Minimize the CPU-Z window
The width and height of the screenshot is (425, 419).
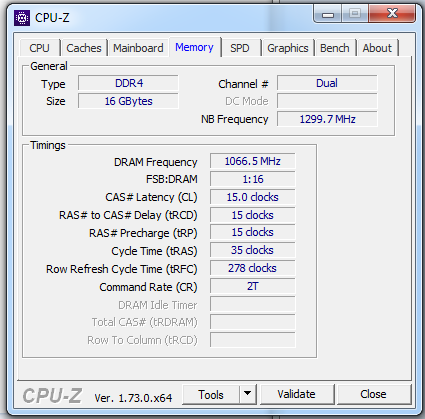328,14
